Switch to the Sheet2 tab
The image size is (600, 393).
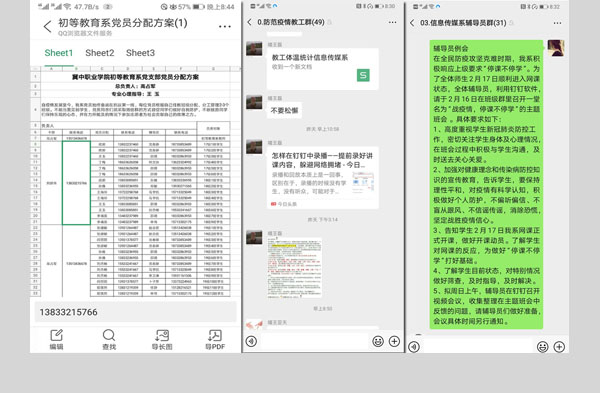pyautogui.click(x=99, y=53)
